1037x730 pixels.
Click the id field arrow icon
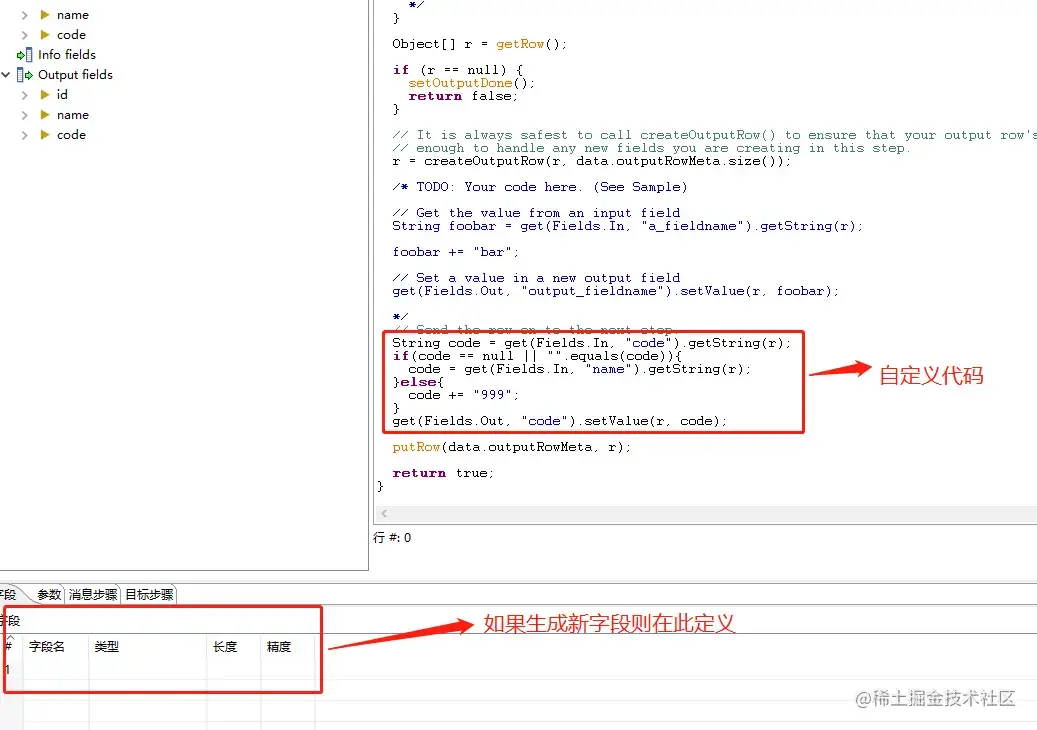45,95
